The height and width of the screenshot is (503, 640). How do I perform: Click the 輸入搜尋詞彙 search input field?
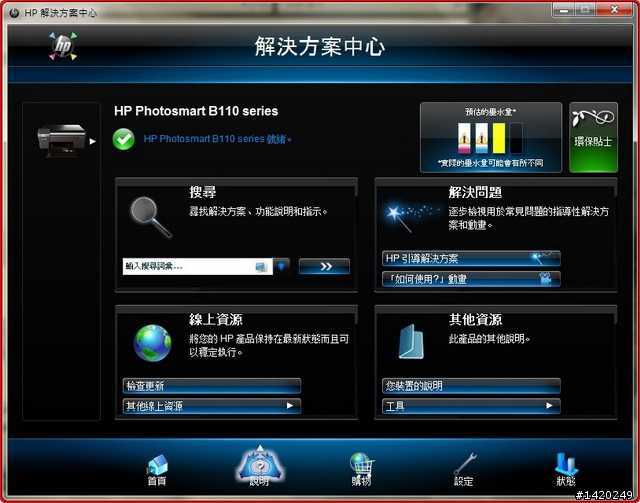tap(198, 267)
